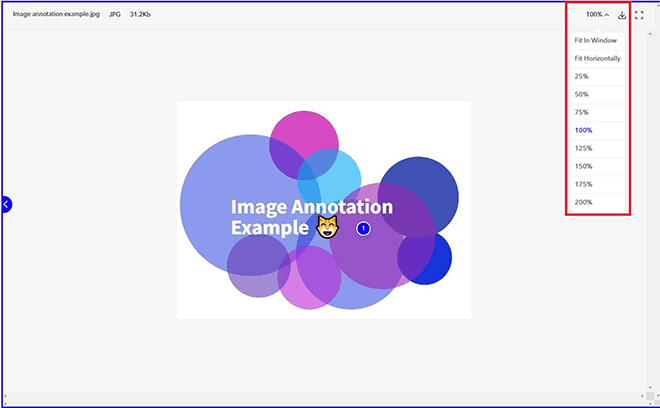
Task: Select the highlighted 100% menu entry
Action: pos(597,131)
